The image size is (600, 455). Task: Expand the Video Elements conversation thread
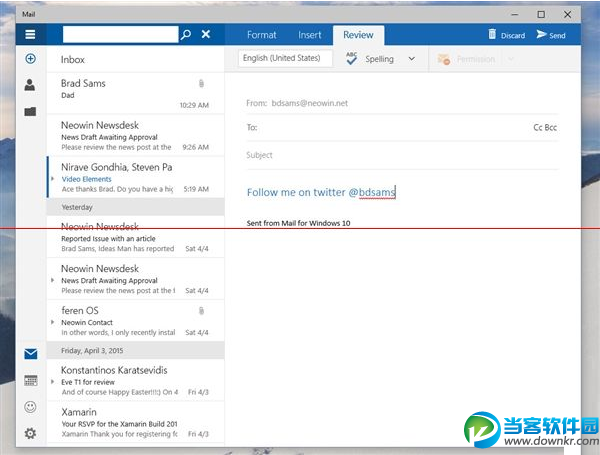52,179
